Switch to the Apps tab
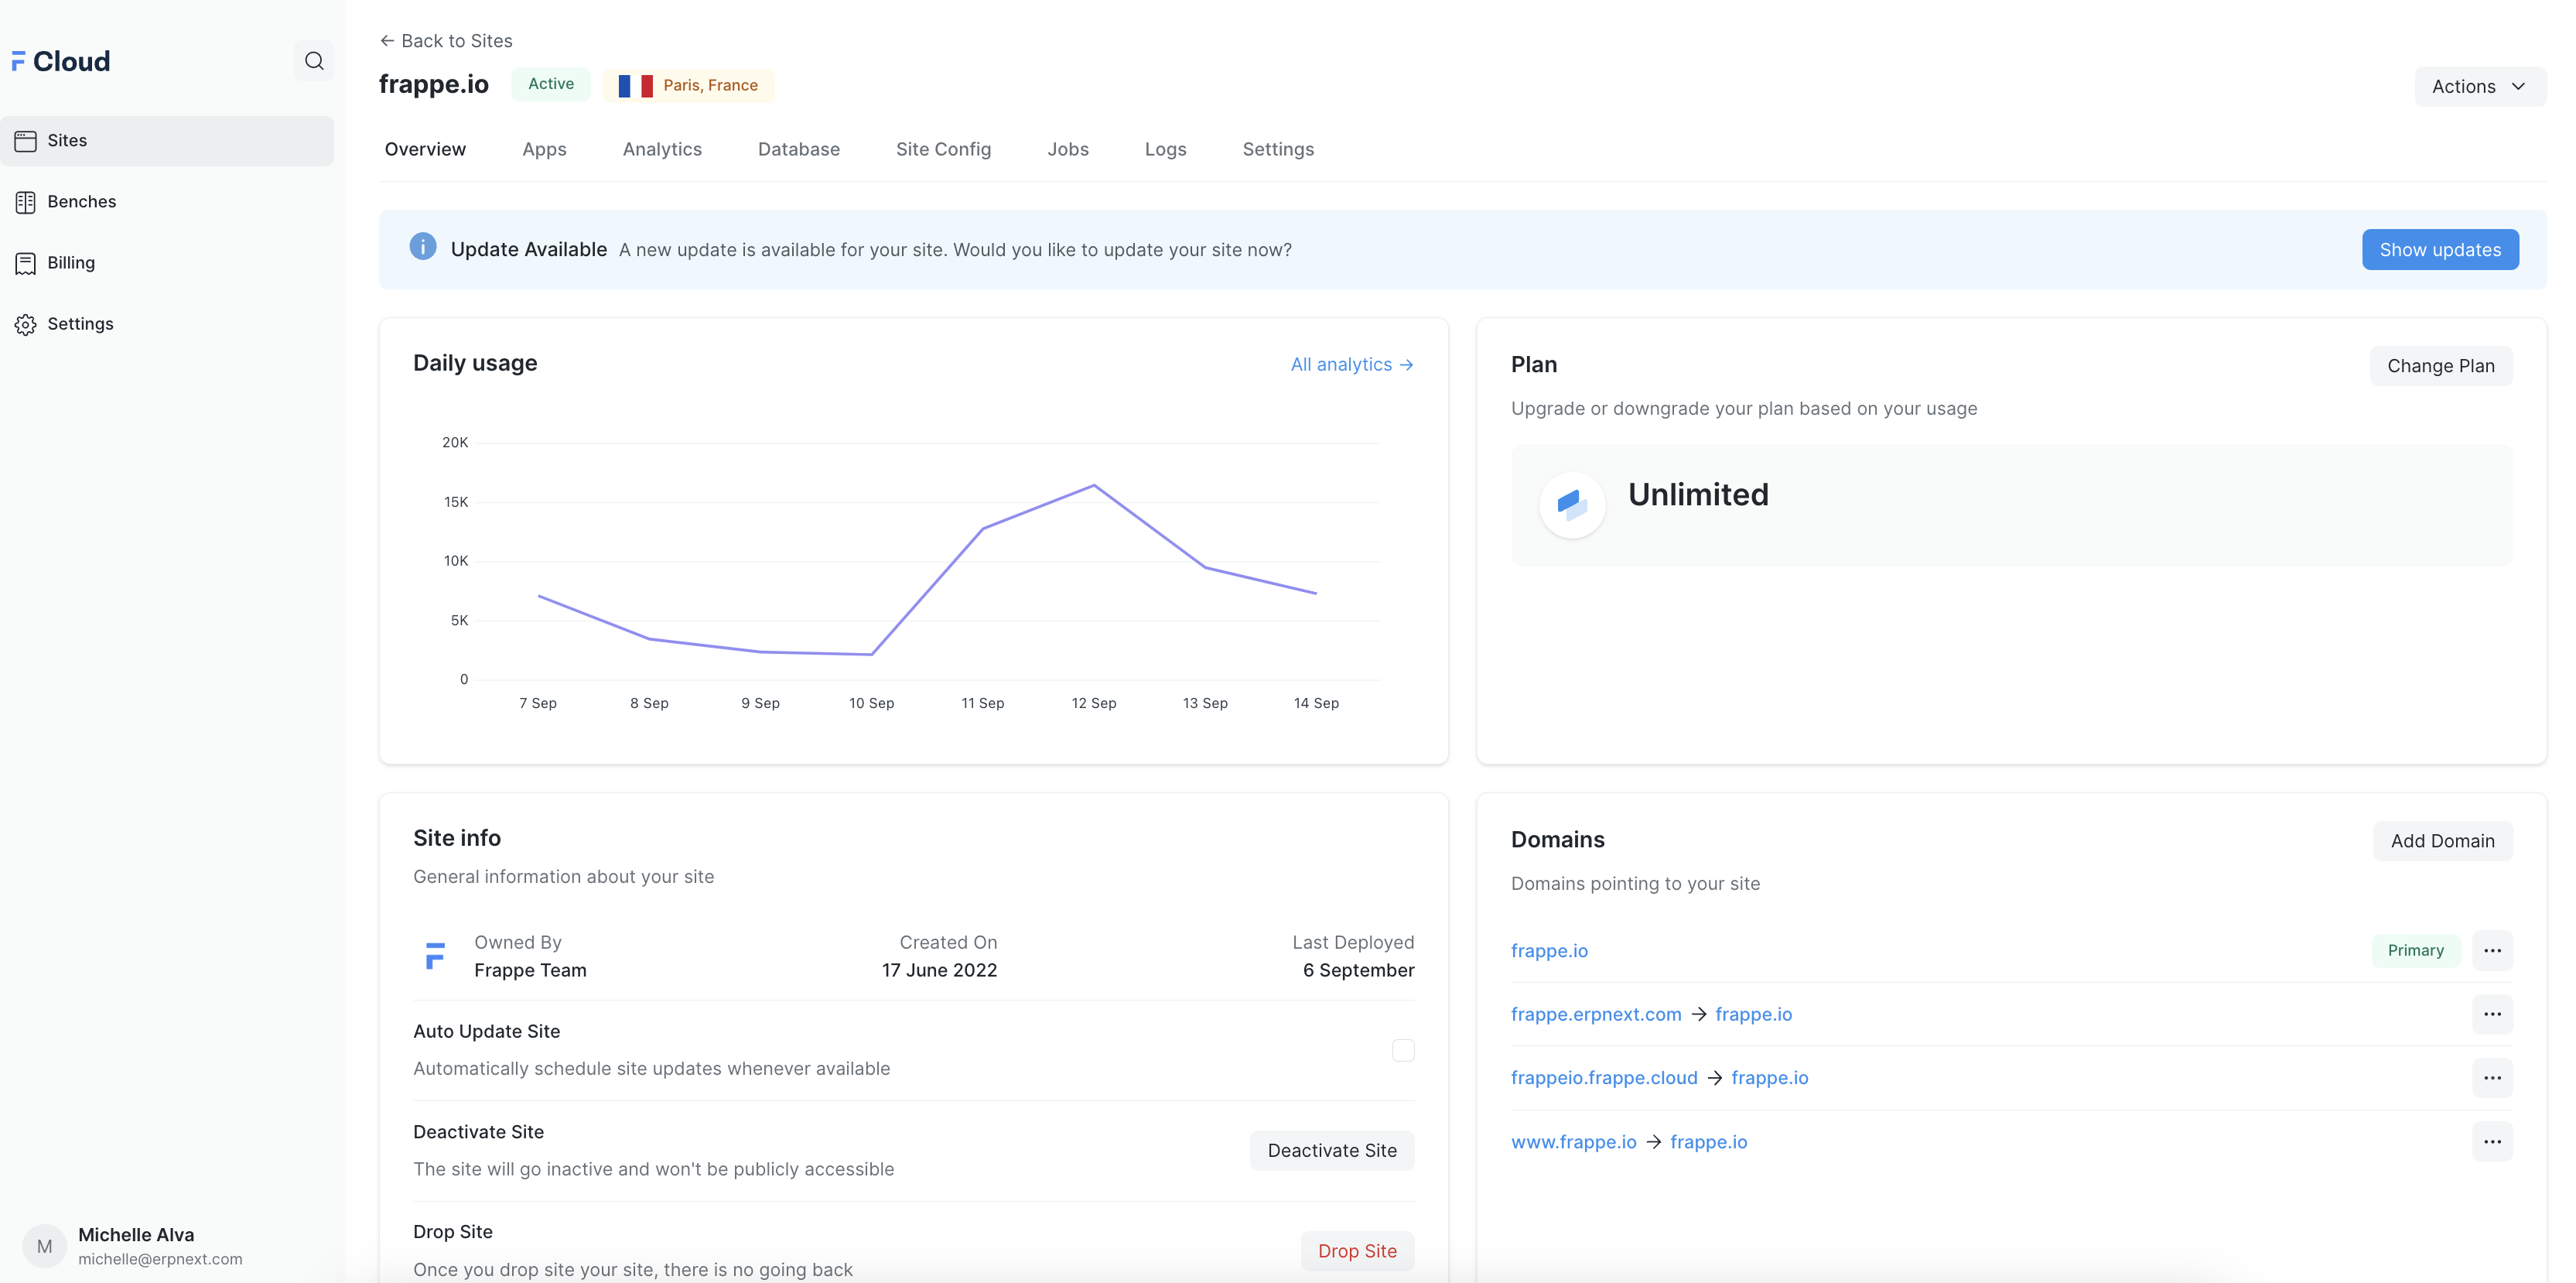Viewport: 2576px width, 1283px height. click(544, 149)
